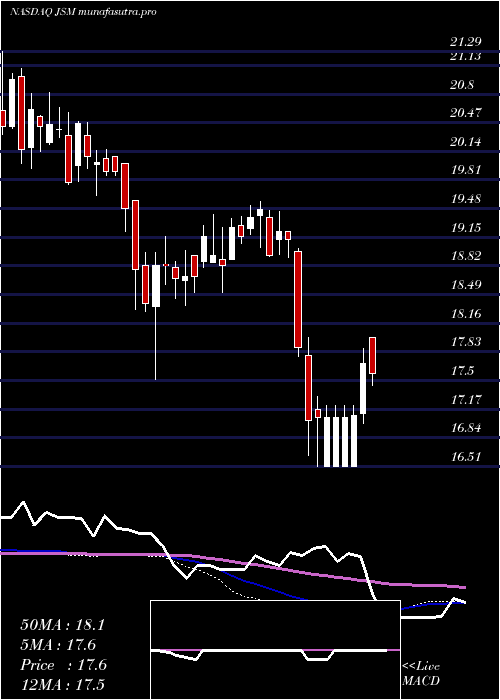The width and height of the screenshot is (500, 700).
Task: Click the 50MA : 18.1 readout
Action: (62, 625)
